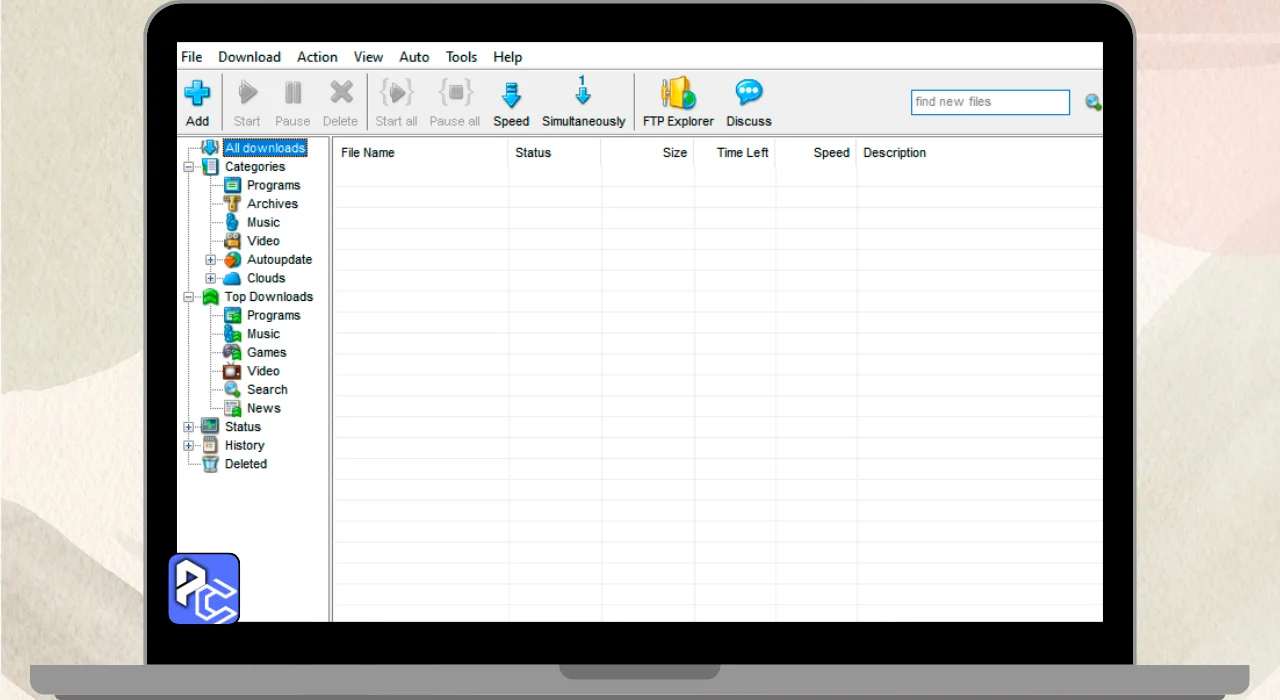Open the Action menu
The image size is (1280, 700).
tap(317, 57)
